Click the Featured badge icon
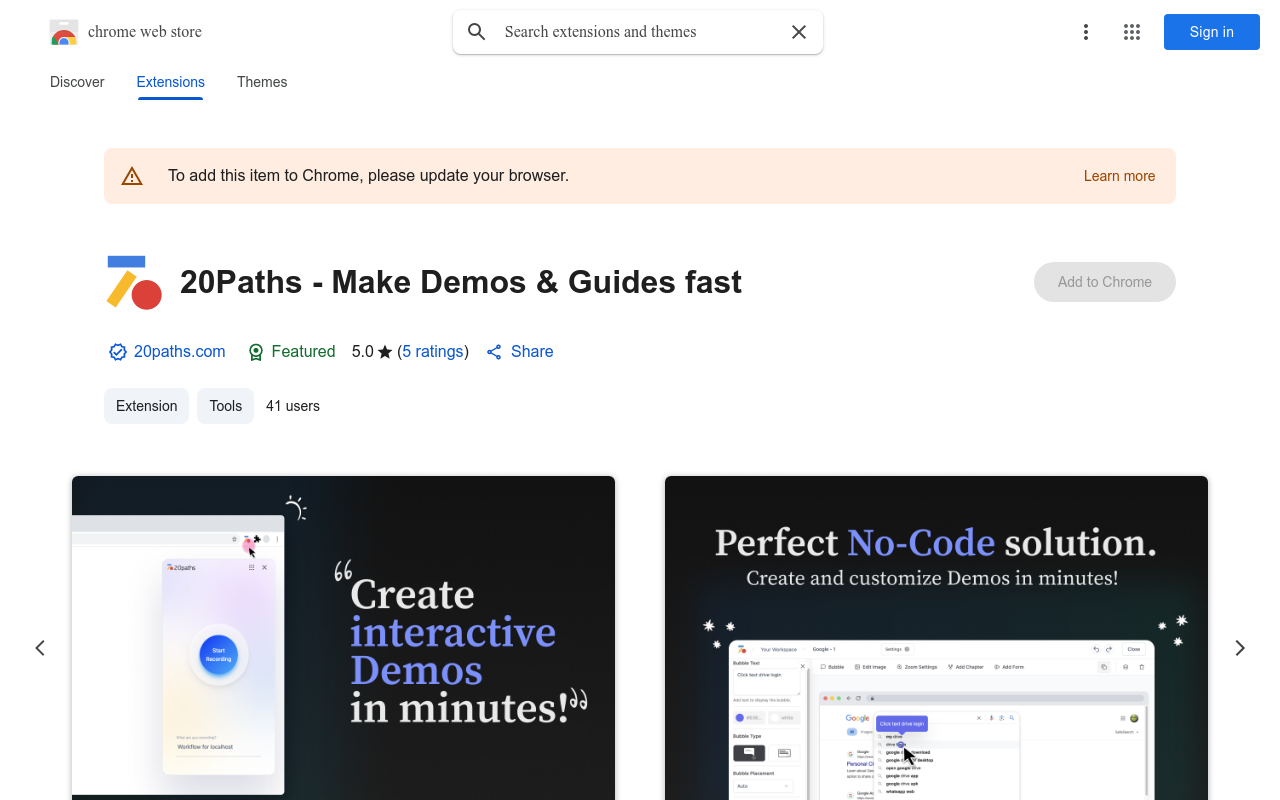Viewport: 1280px width, 800px height. click(x=256, y=352)
